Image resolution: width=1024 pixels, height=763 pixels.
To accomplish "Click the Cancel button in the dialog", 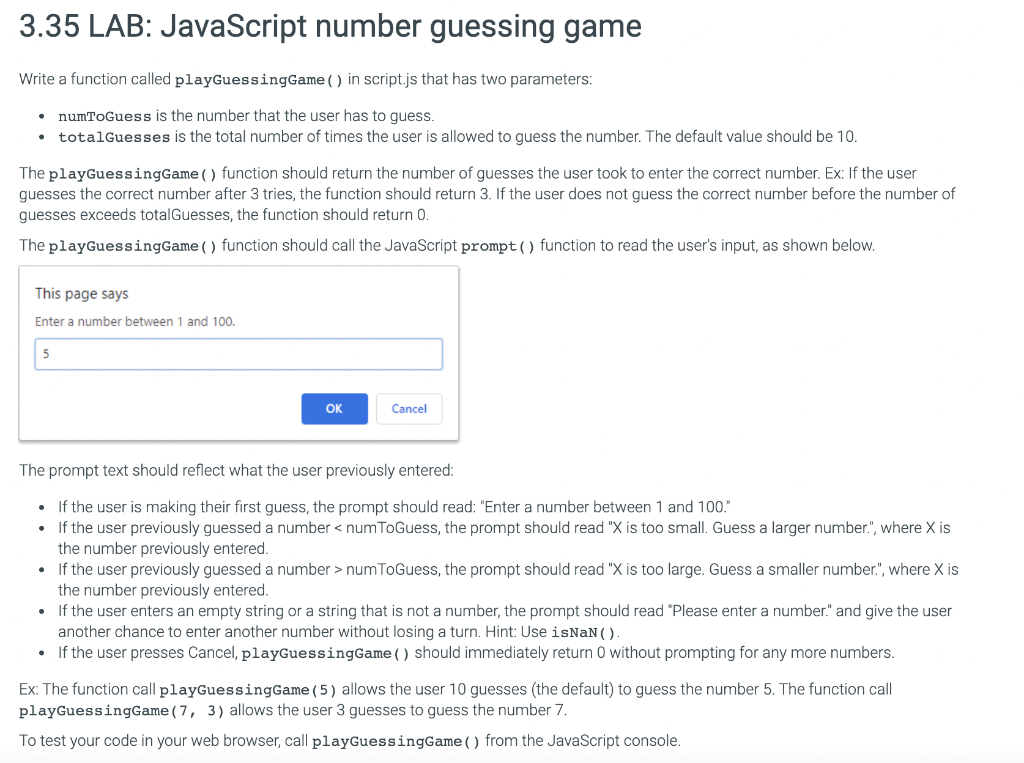I will 409,408.
